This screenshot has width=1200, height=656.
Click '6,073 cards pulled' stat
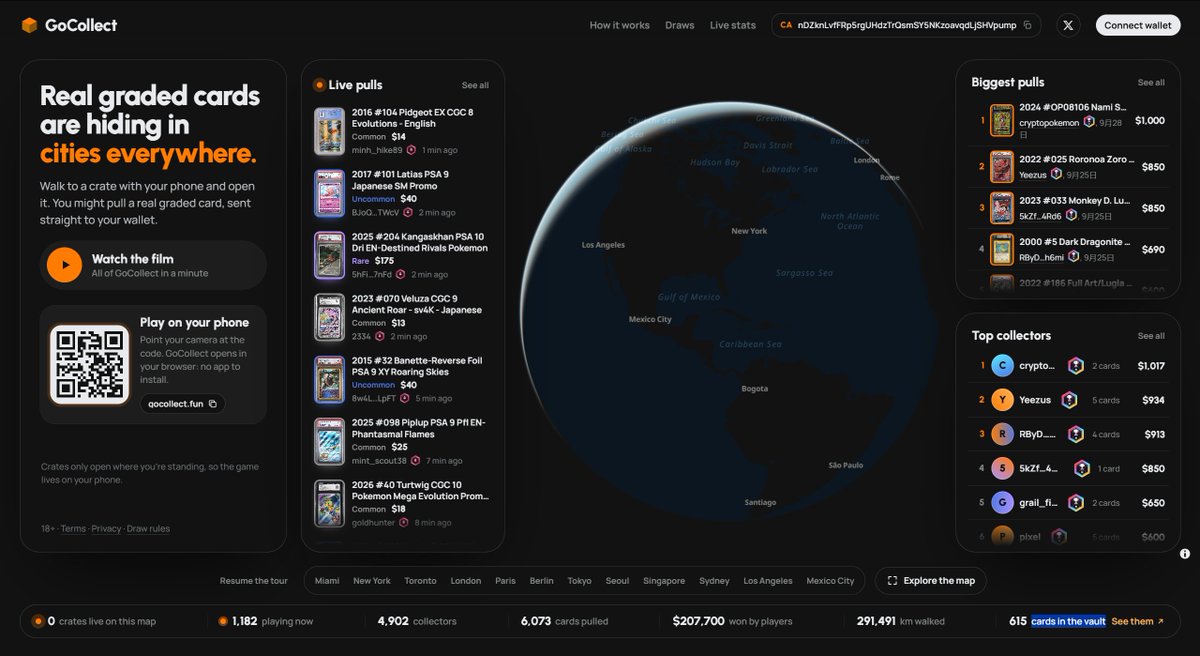click(564, 621)
